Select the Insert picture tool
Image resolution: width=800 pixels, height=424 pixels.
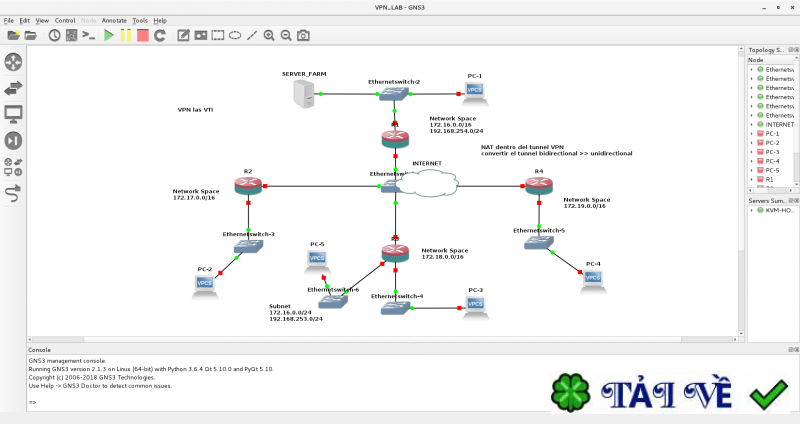tap(201, 35)
